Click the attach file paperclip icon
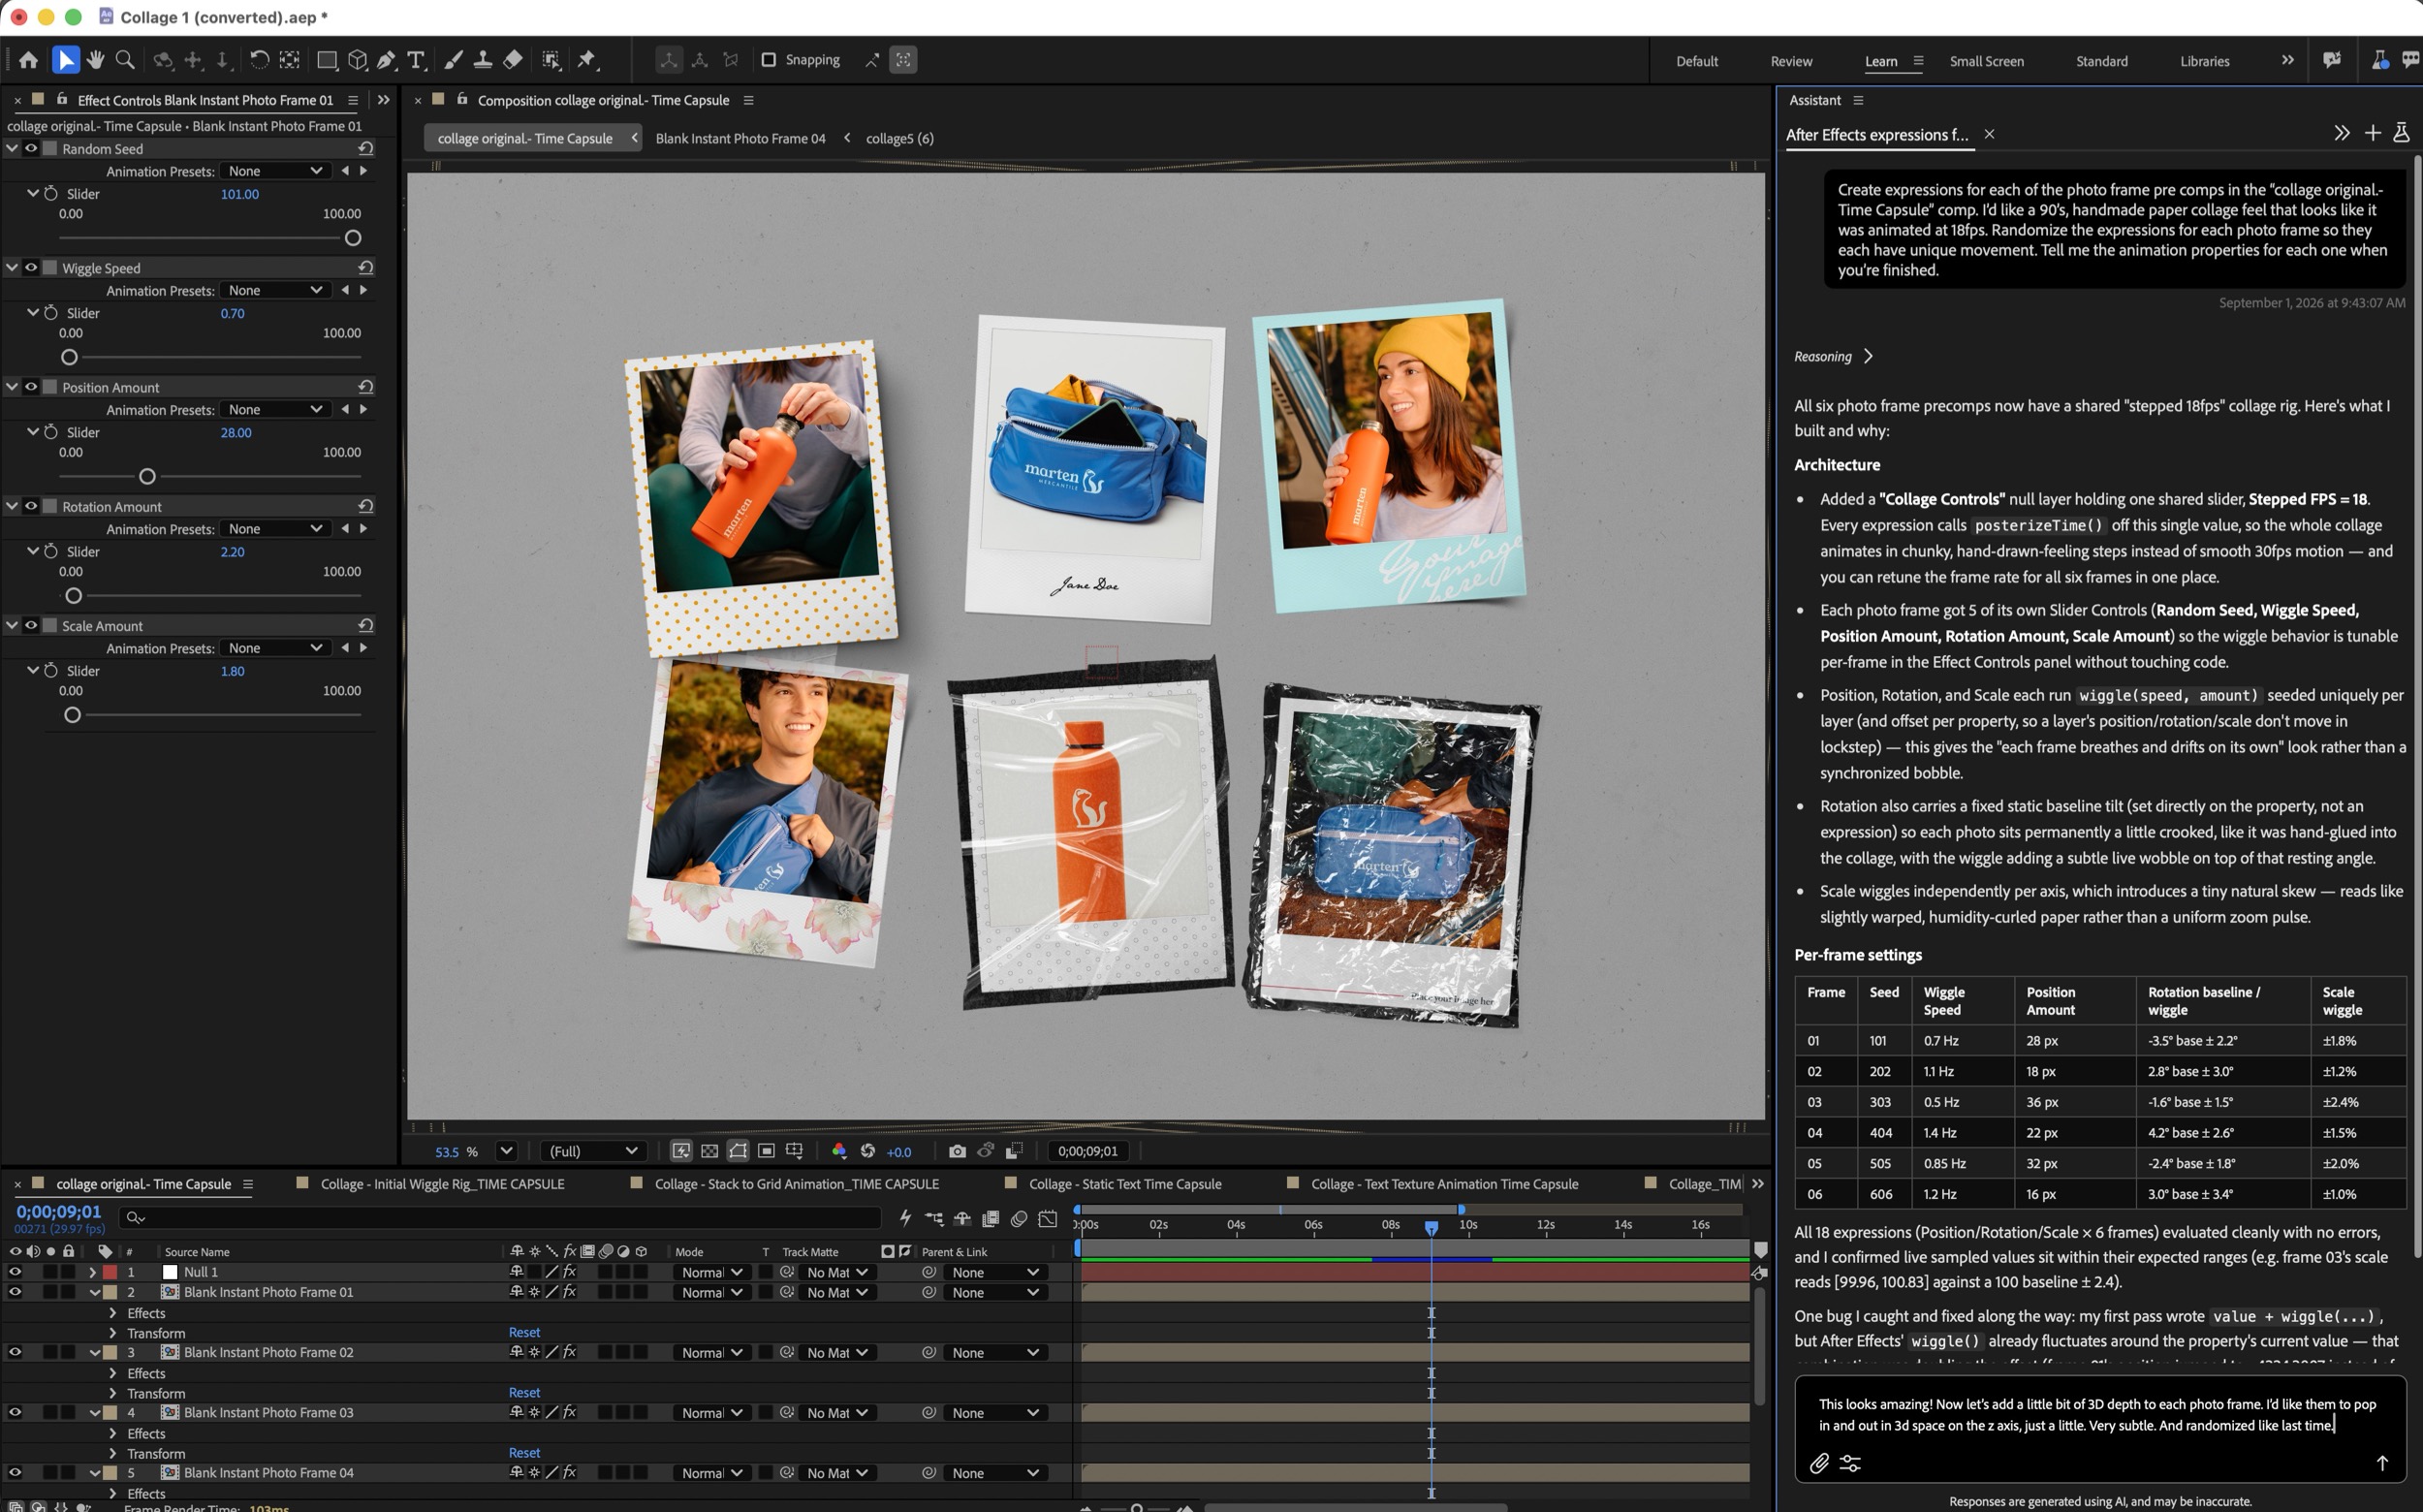This screenshot has height=1512, width=2423. pos(1819,1463)
